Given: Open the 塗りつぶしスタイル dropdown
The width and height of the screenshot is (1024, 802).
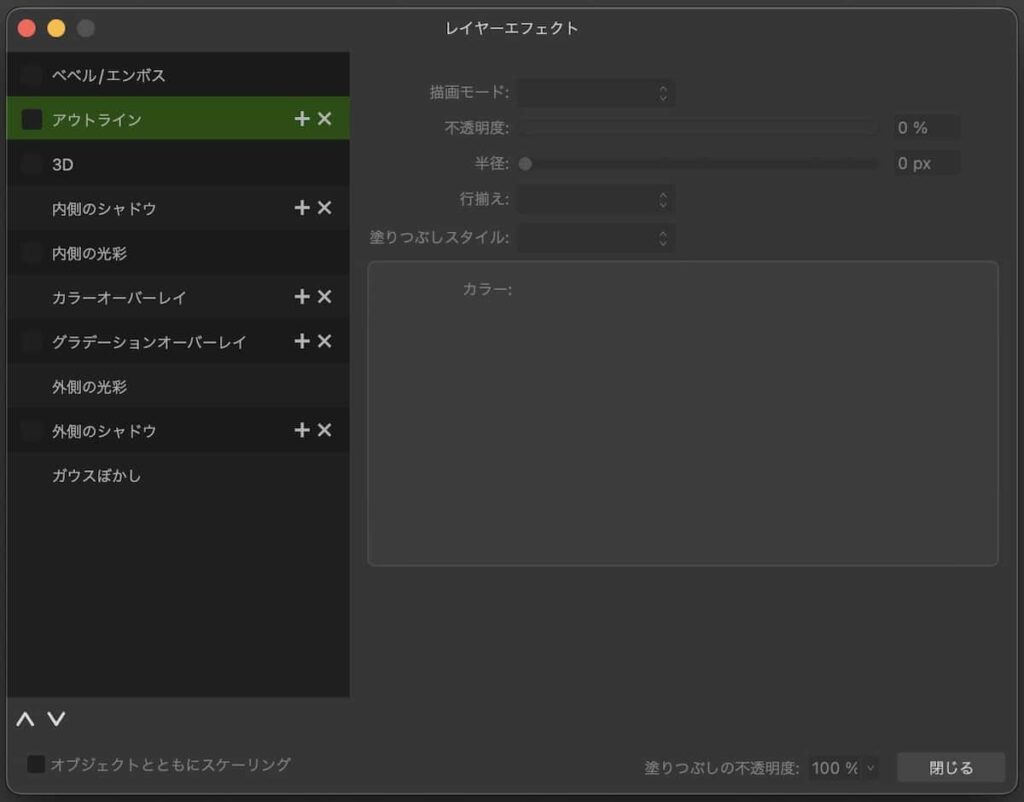Looking at the screenshot, I should tap(596, 238).
